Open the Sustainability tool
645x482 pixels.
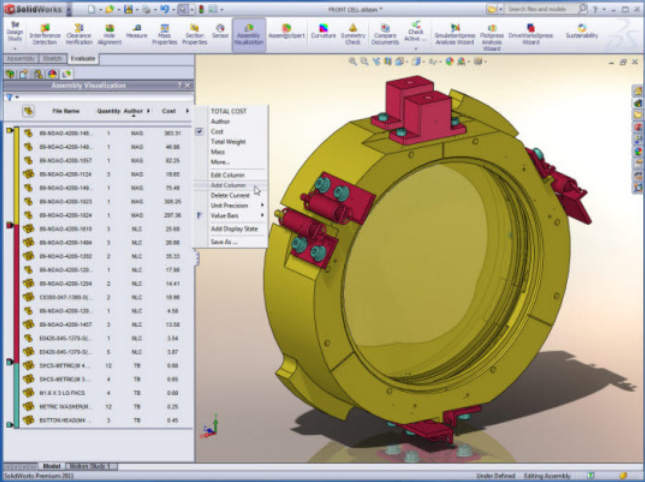pos(582,31)
